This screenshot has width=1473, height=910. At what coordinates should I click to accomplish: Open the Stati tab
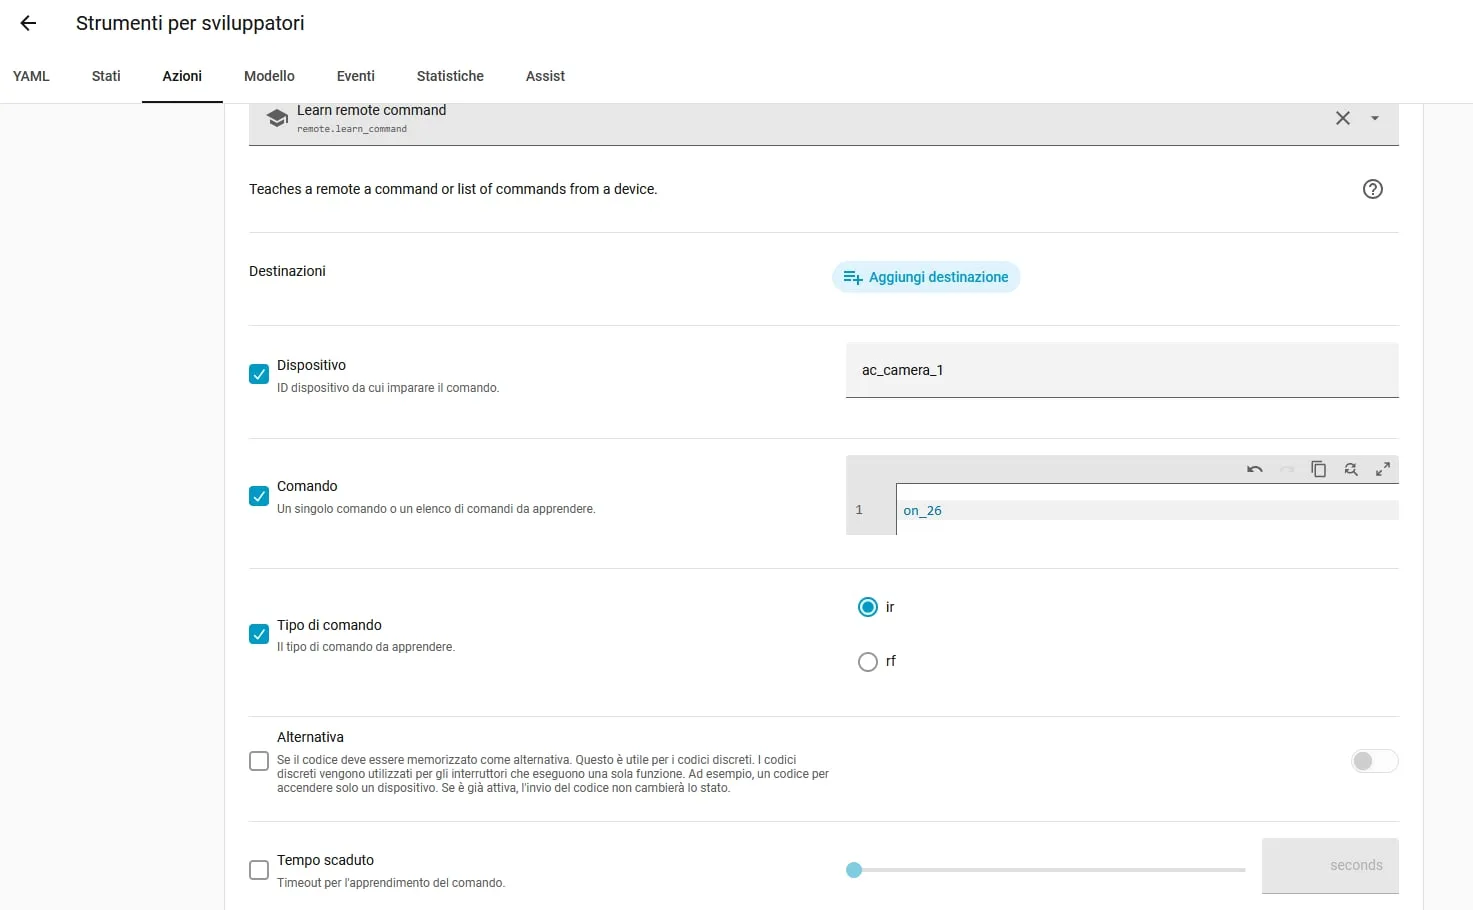(x=106, y=76)
